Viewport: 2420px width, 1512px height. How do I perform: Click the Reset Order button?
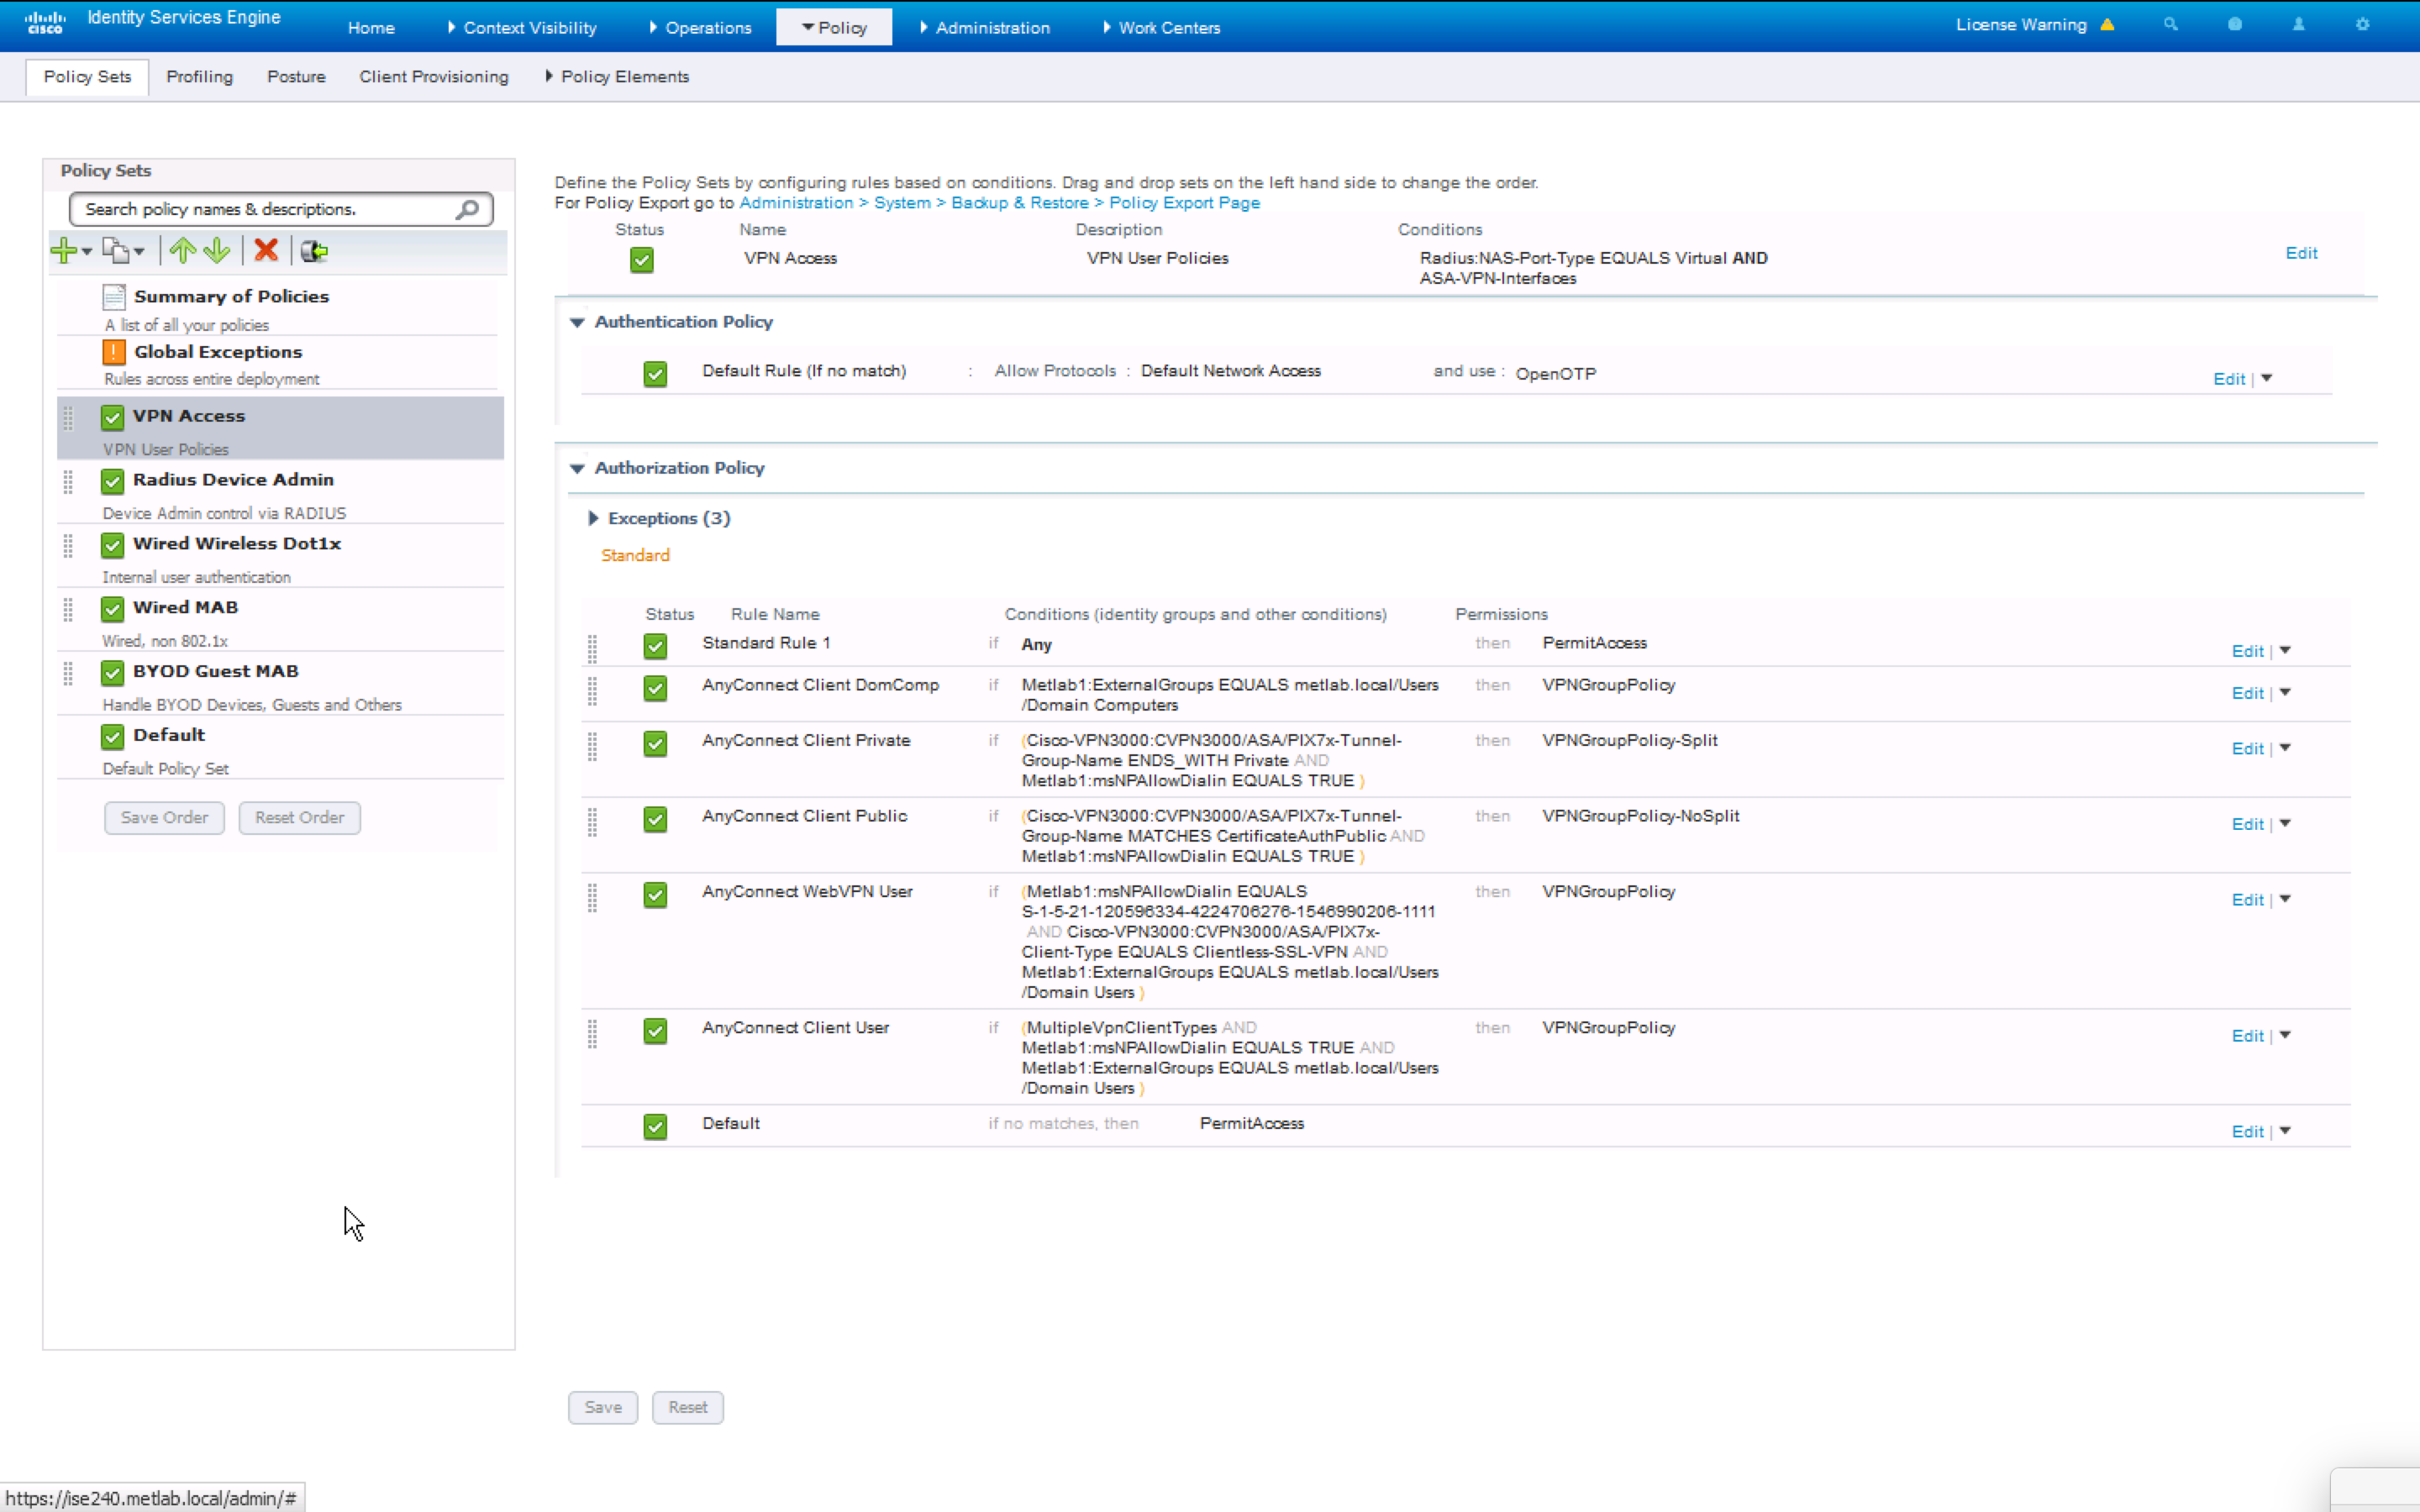(x=299, y=818)
